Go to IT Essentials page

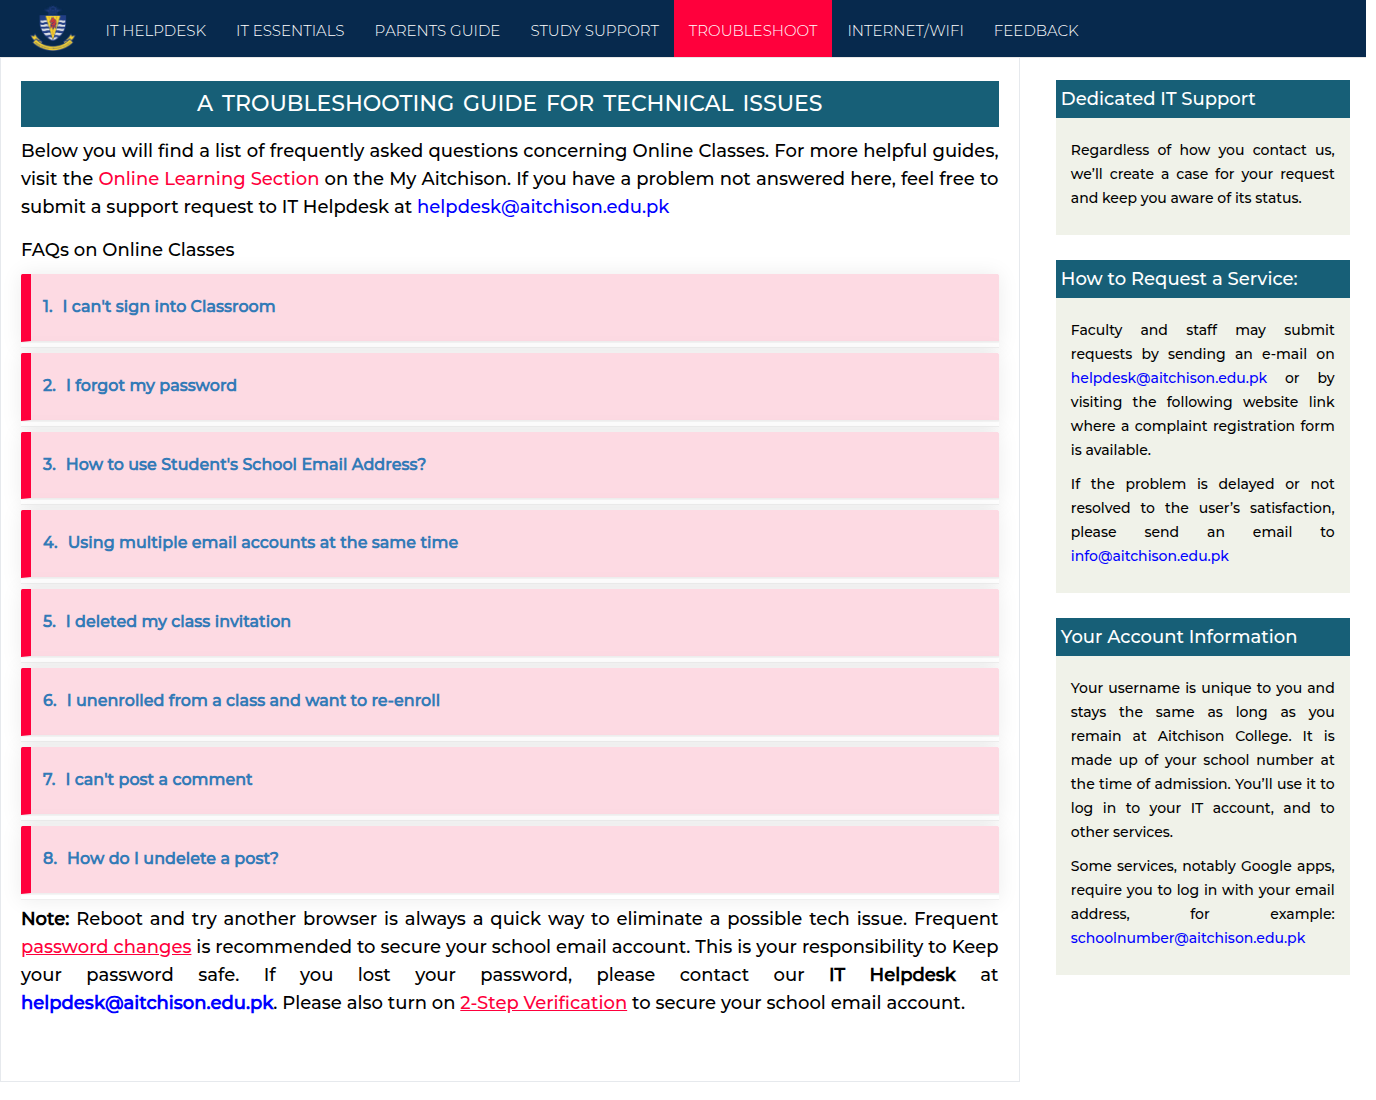[290, 31]
